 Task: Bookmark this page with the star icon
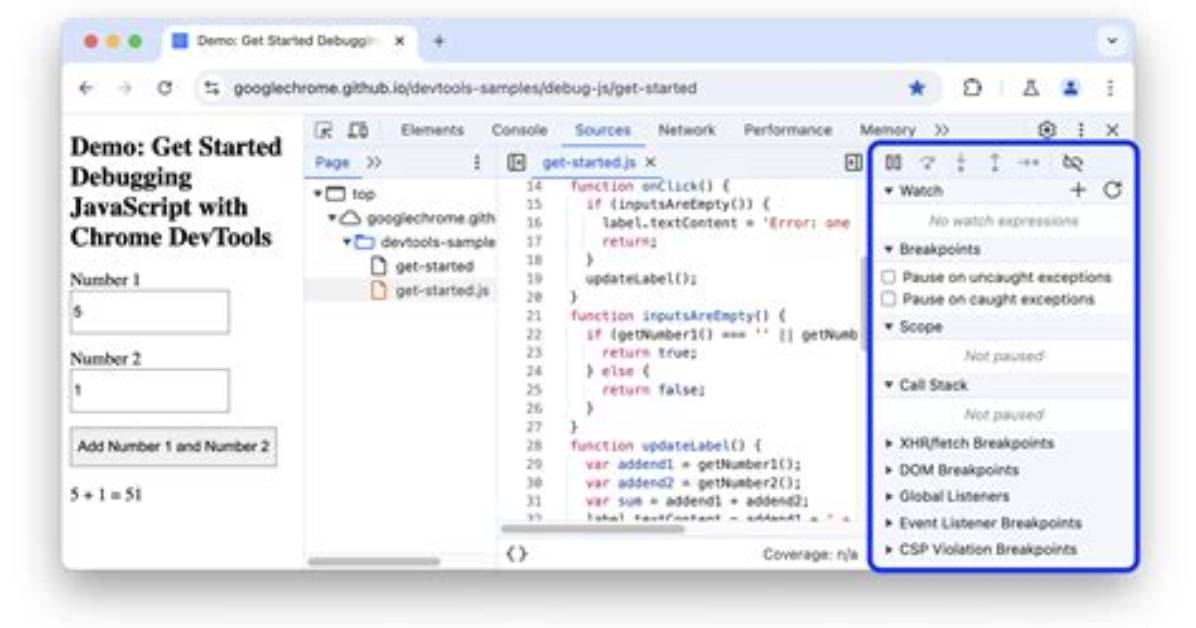point(917,89)
